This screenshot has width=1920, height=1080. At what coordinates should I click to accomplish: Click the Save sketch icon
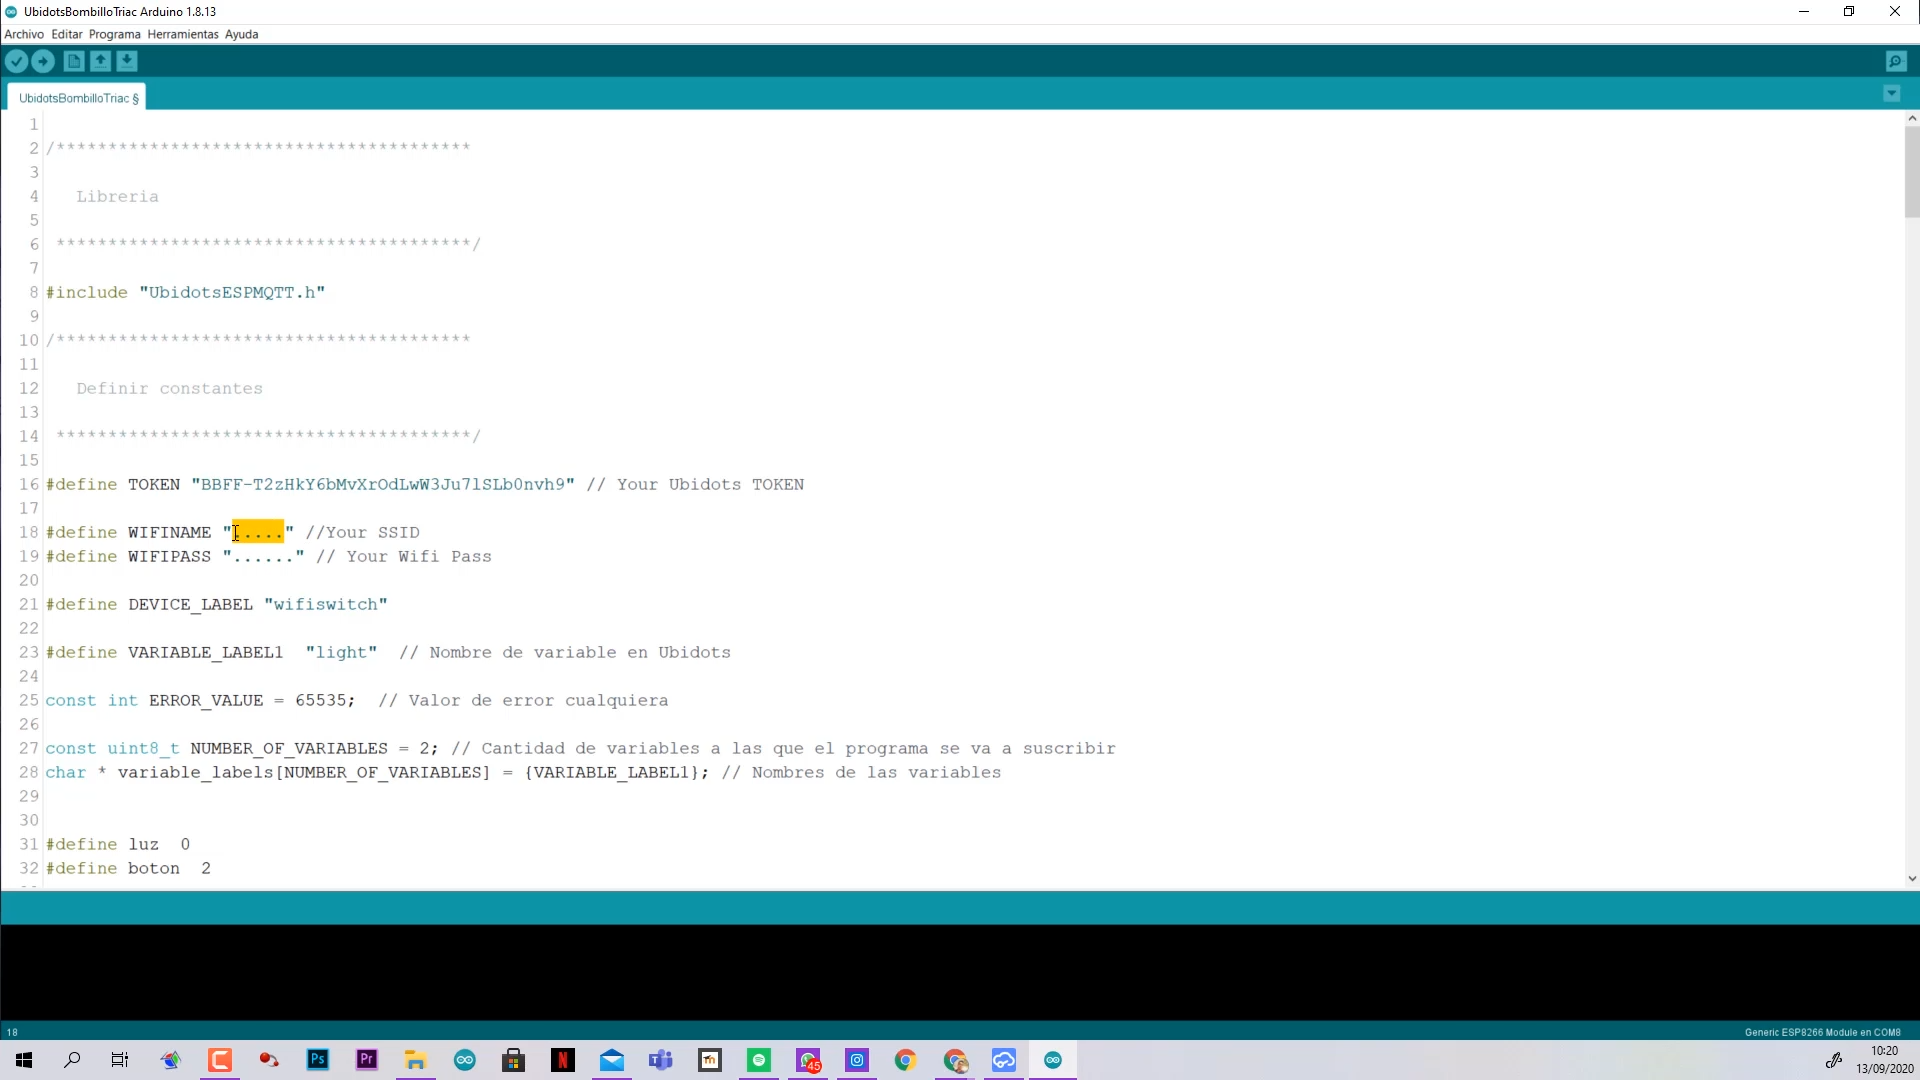pyautogui.click(x=128, y=62)
